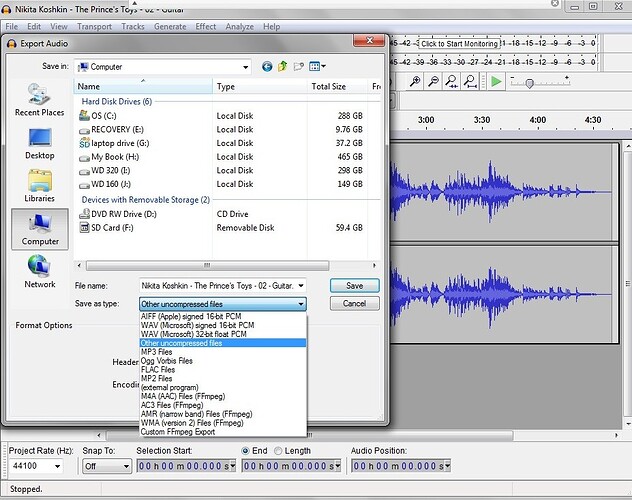Viewport: 632px width, 500px height.
Task: Collapse the Save as type dropdown
Action: pos(301,304)
